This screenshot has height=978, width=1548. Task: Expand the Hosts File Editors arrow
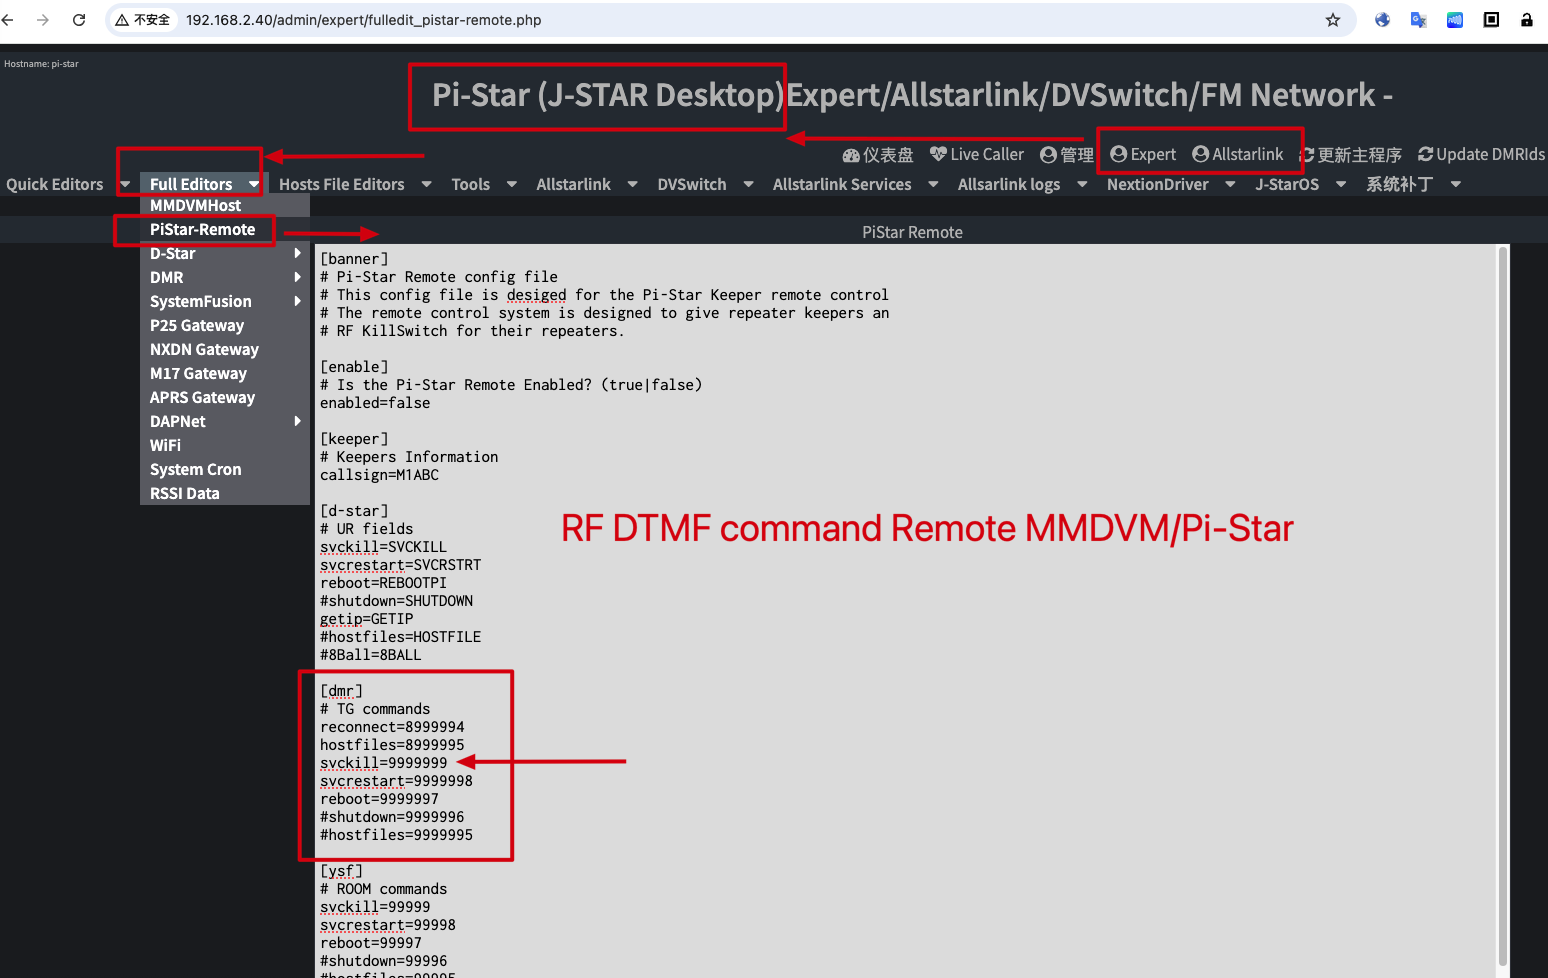coord(427,184)
